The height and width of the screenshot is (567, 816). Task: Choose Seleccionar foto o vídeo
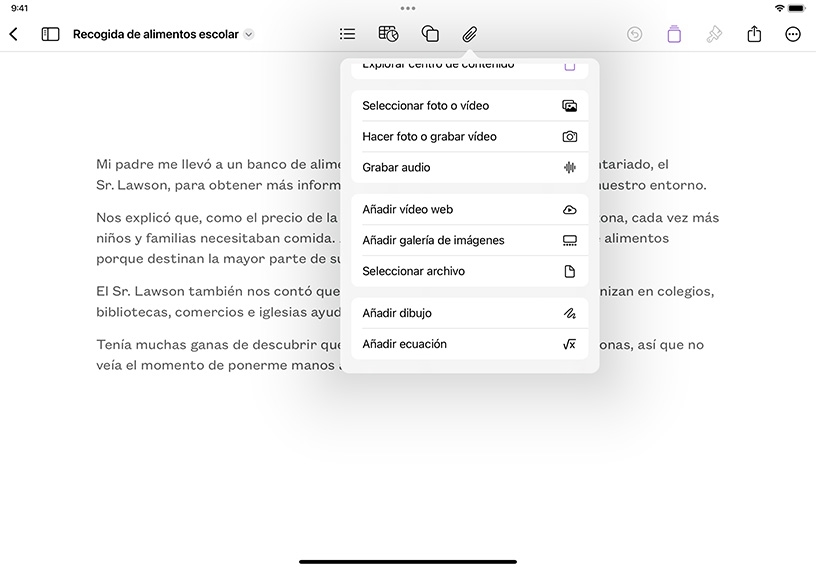(469, 106)
